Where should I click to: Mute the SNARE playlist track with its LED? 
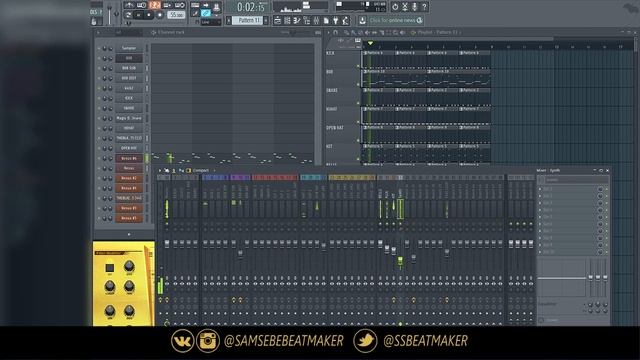point(358,103)
